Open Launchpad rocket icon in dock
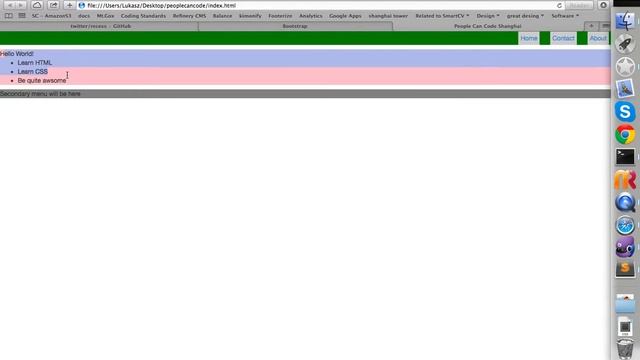 click(x=625, y=44)
